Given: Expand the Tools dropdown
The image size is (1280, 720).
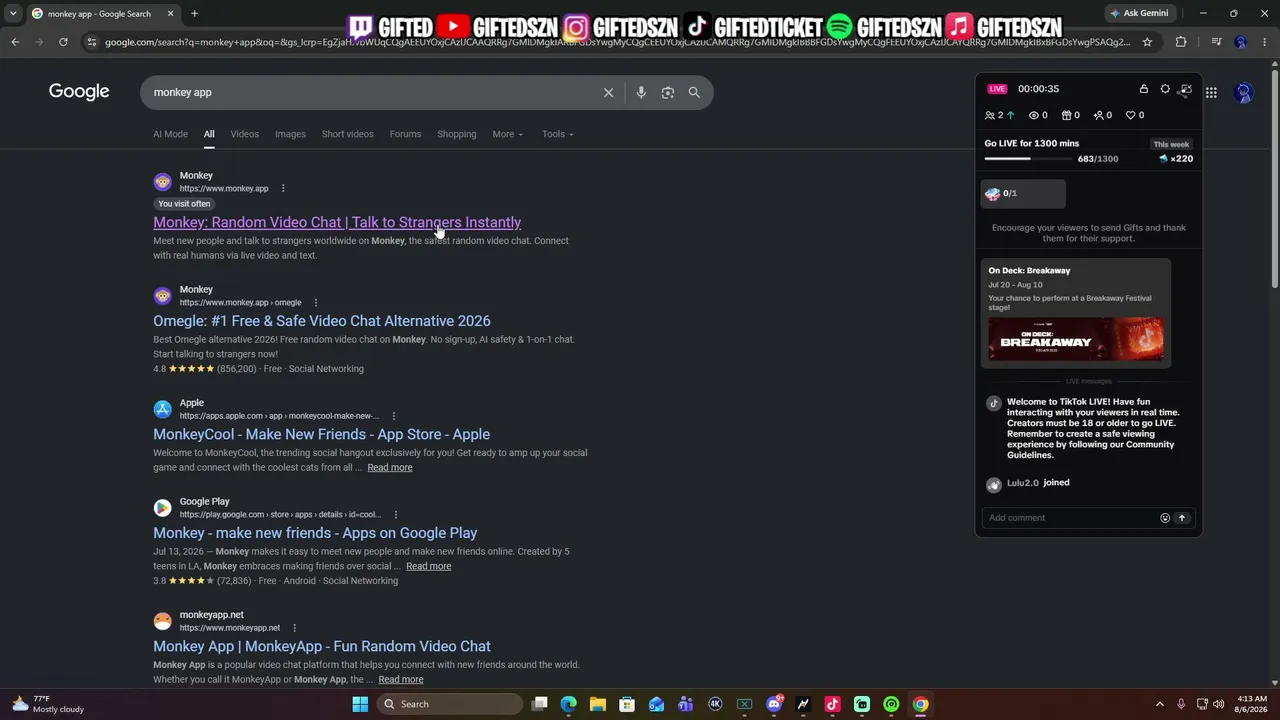Looking at the screenshot, I should click(558, 134).
